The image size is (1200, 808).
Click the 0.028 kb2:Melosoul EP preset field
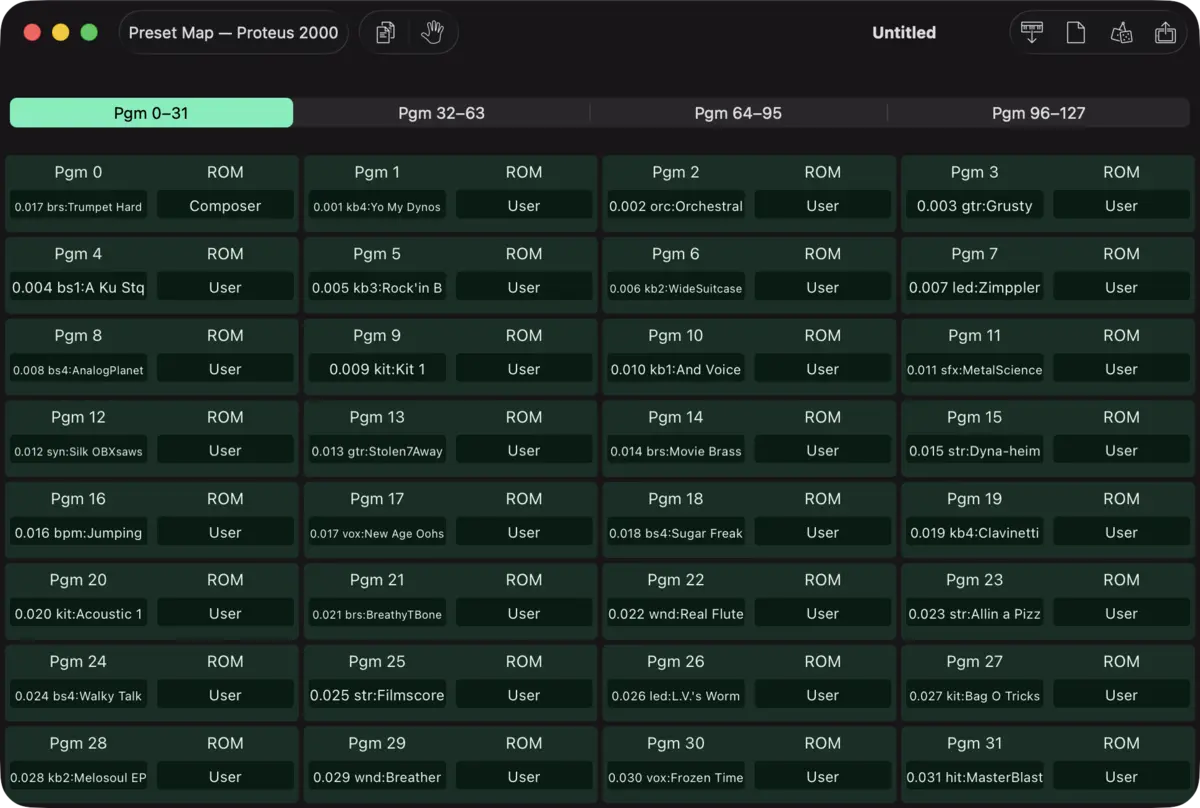tap(78, 777)
